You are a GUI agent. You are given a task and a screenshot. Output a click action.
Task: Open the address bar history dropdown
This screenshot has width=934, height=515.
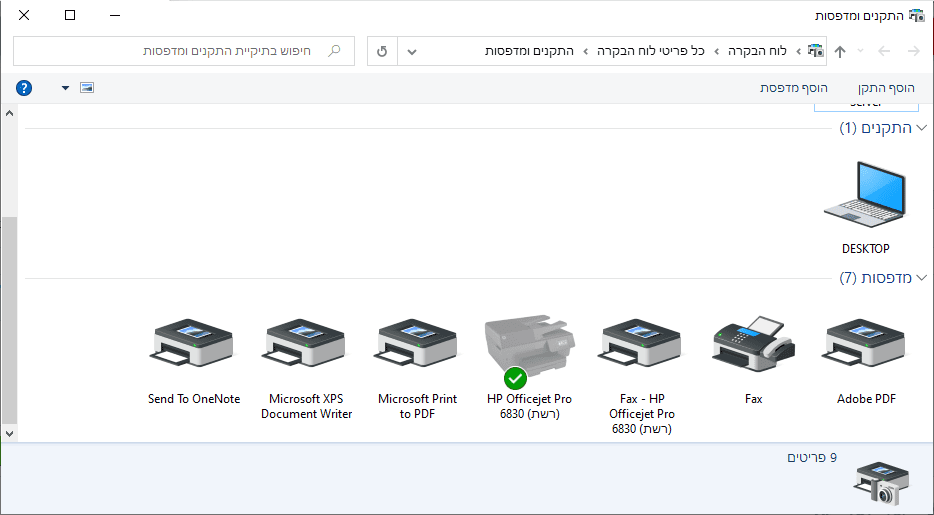pos(412,51)
